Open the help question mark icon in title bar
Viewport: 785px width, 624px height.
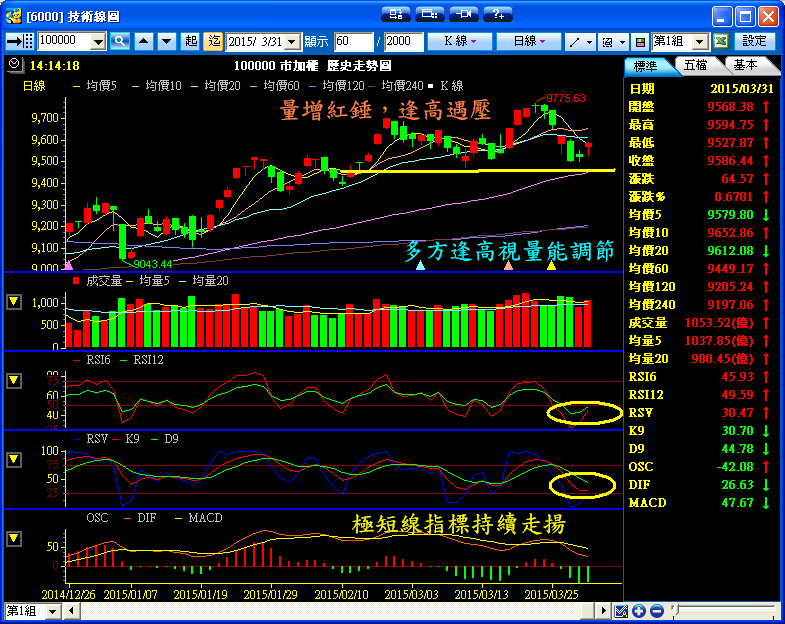pyautogui.click(x=497, y=14)
